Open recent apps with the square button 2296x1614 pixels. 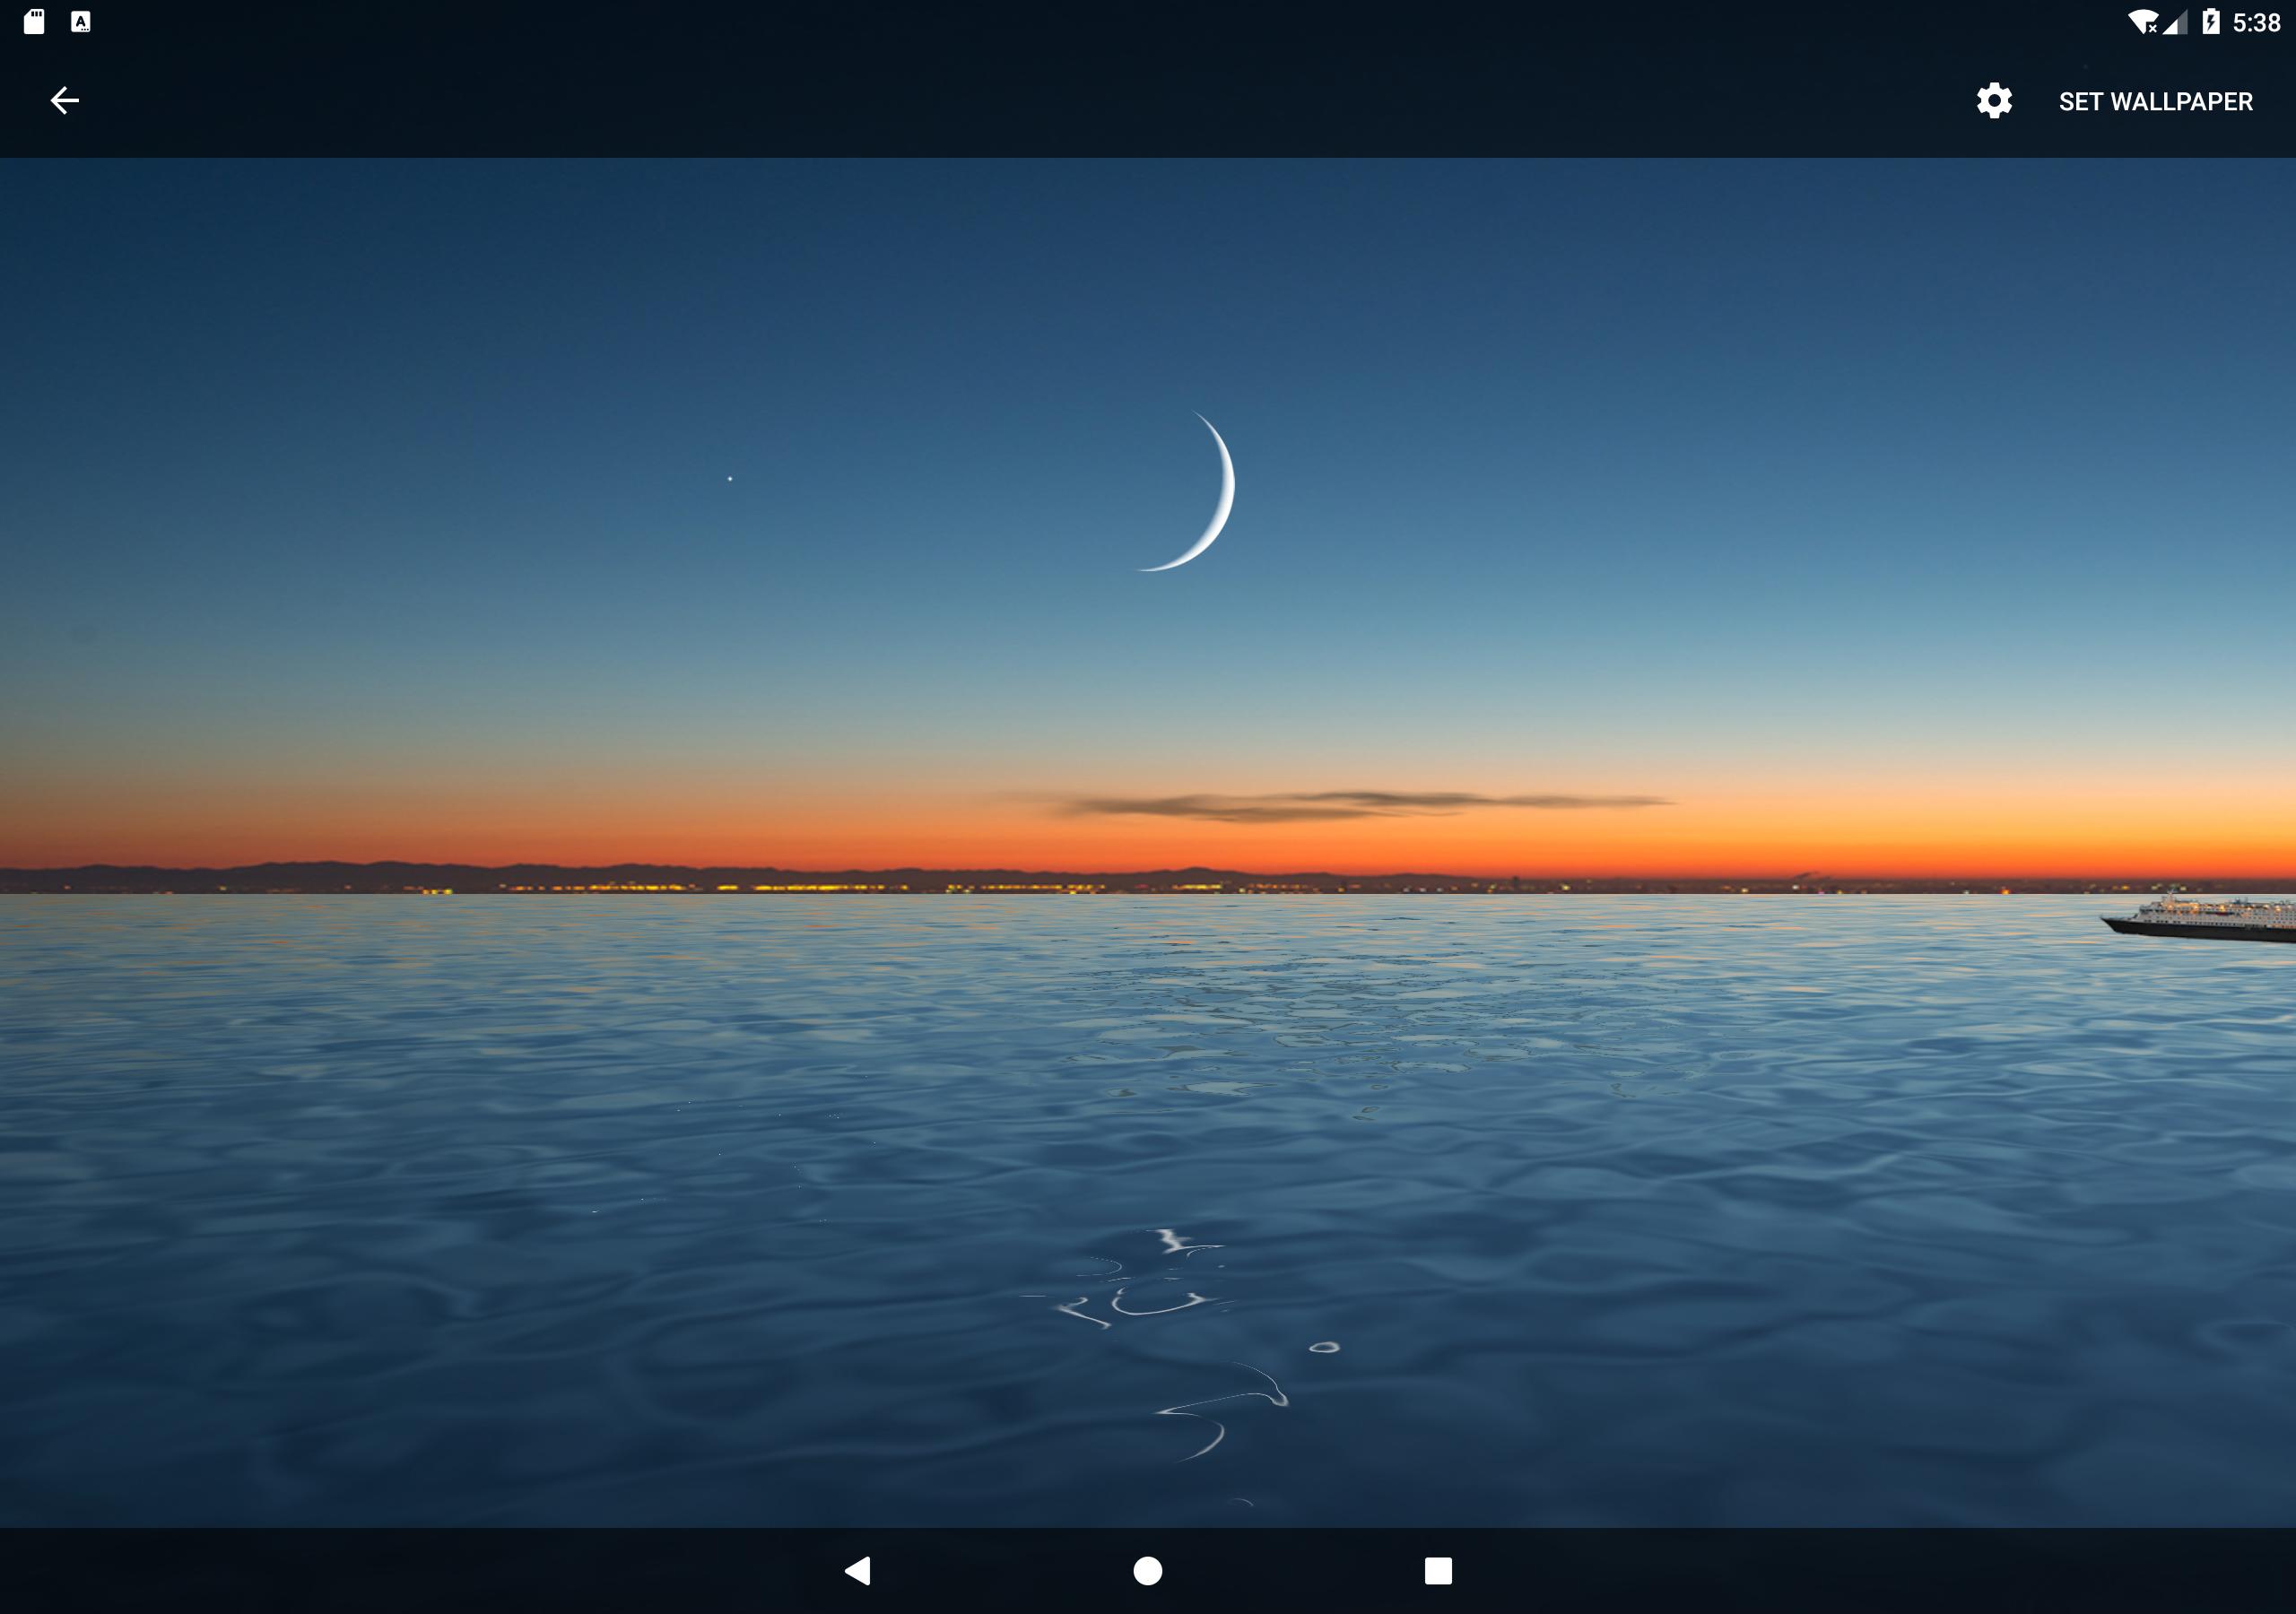(x=1438, y=1571)
